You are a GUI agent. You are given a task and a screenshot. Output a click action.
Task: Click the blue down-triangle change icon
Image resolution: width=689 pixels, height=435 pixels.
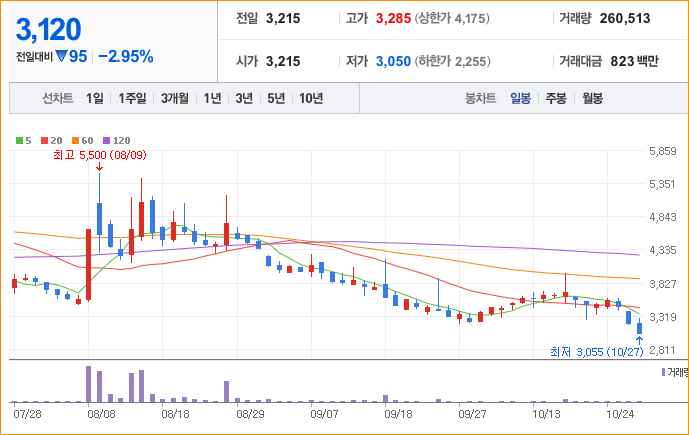(62, 56)
